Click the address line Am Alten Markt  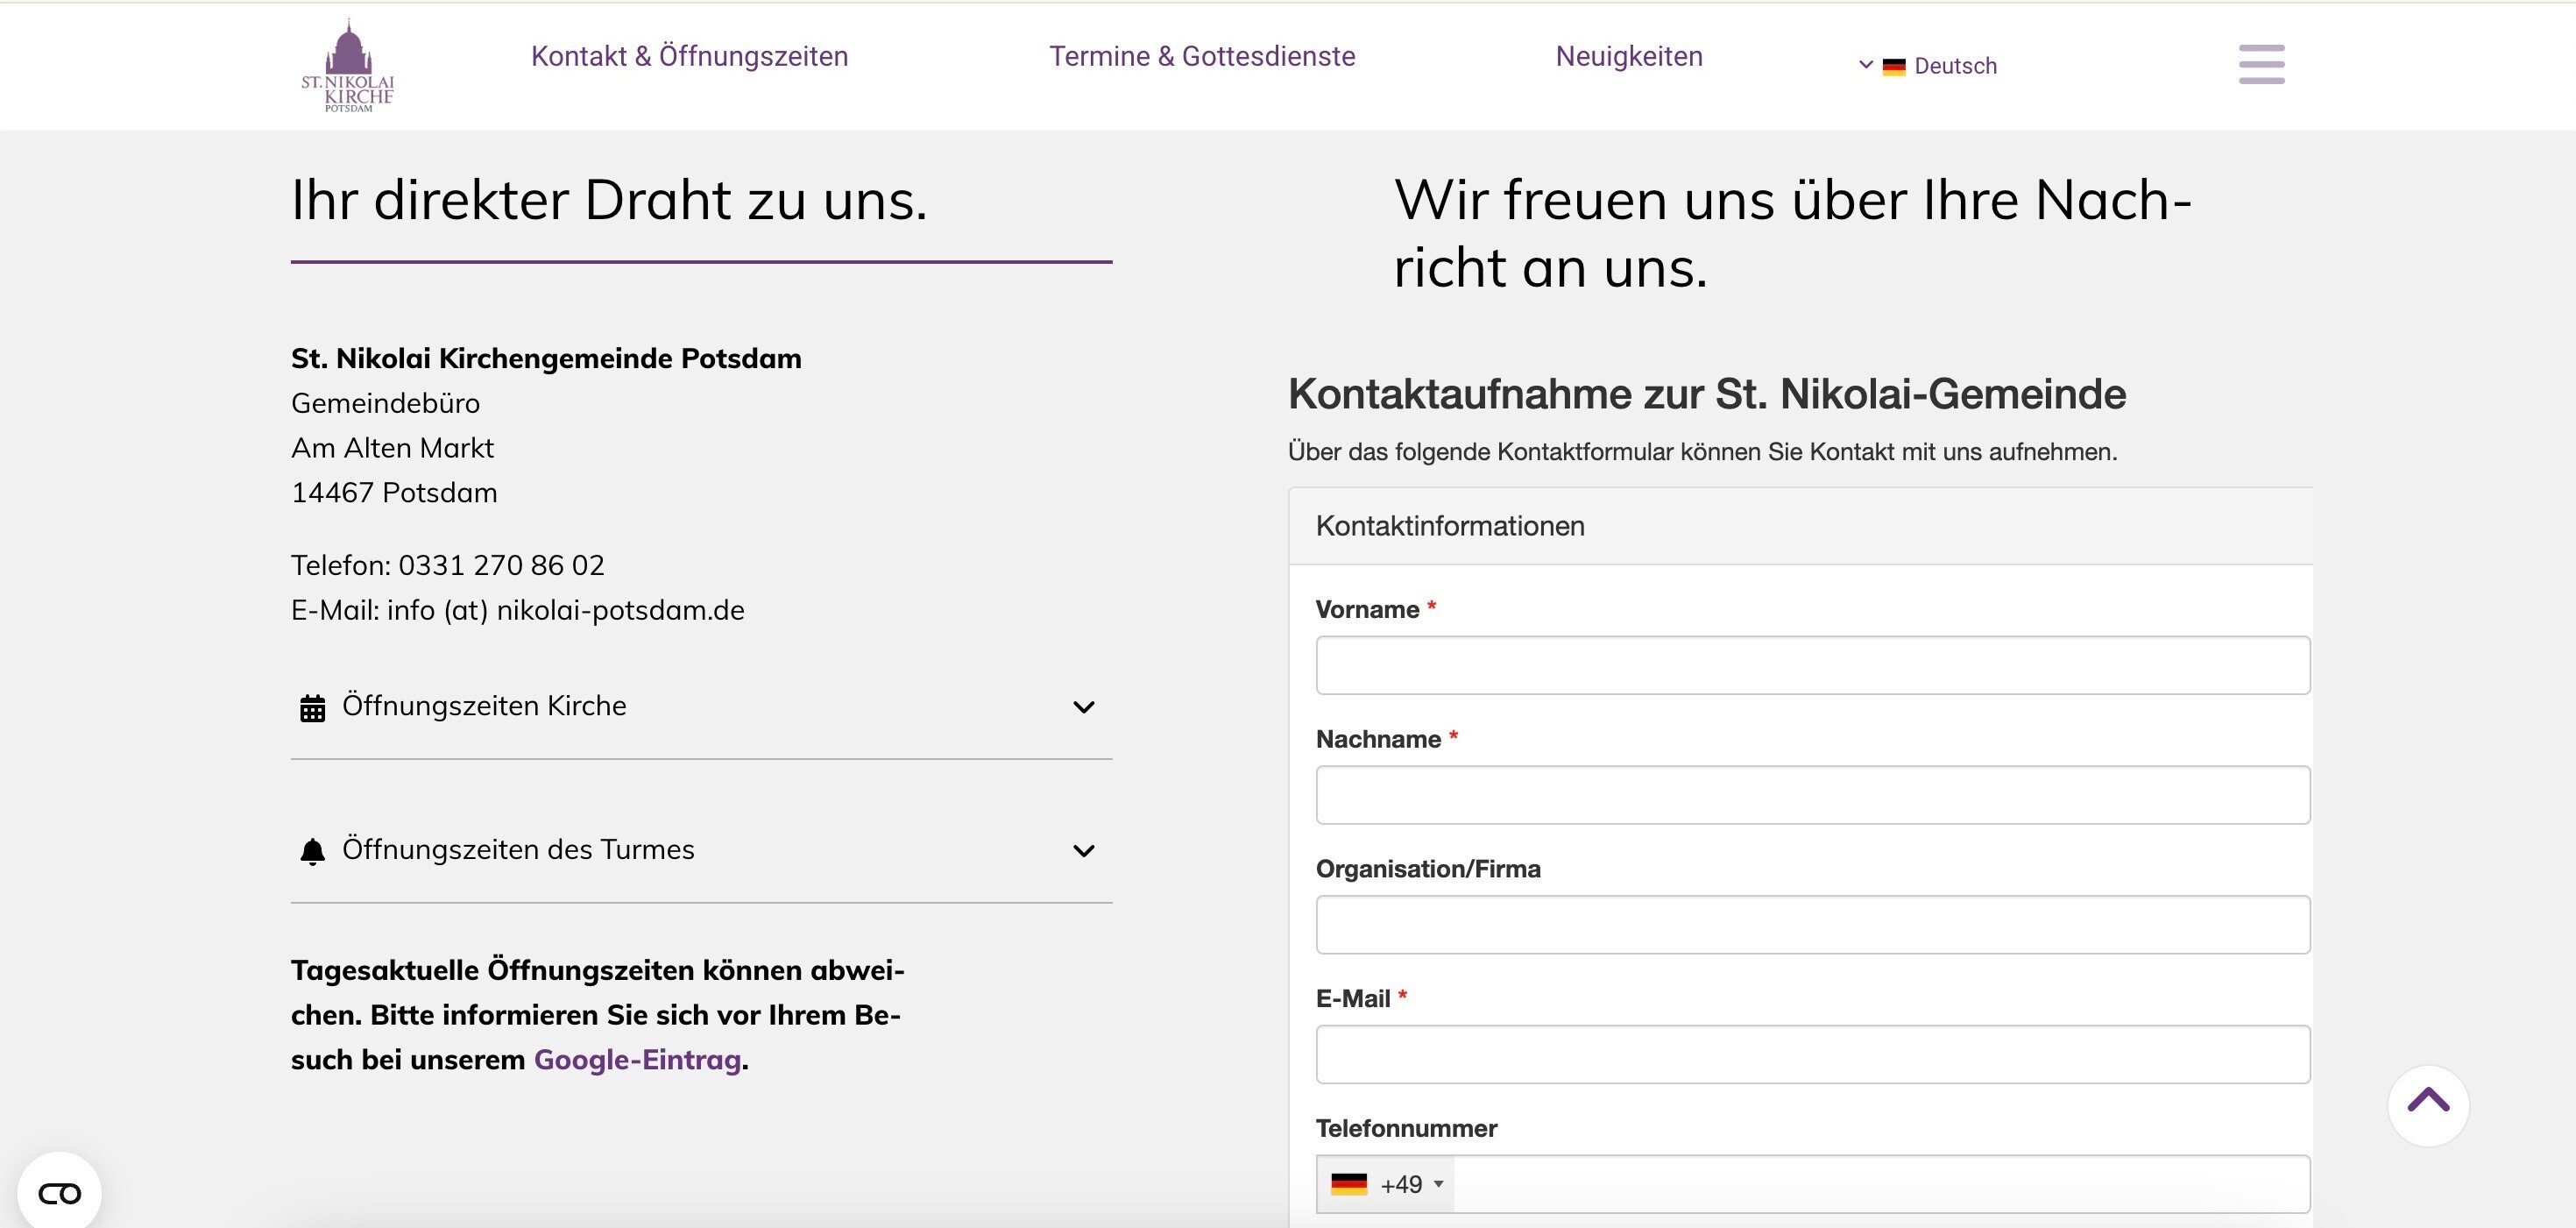[x=392, y=447]
